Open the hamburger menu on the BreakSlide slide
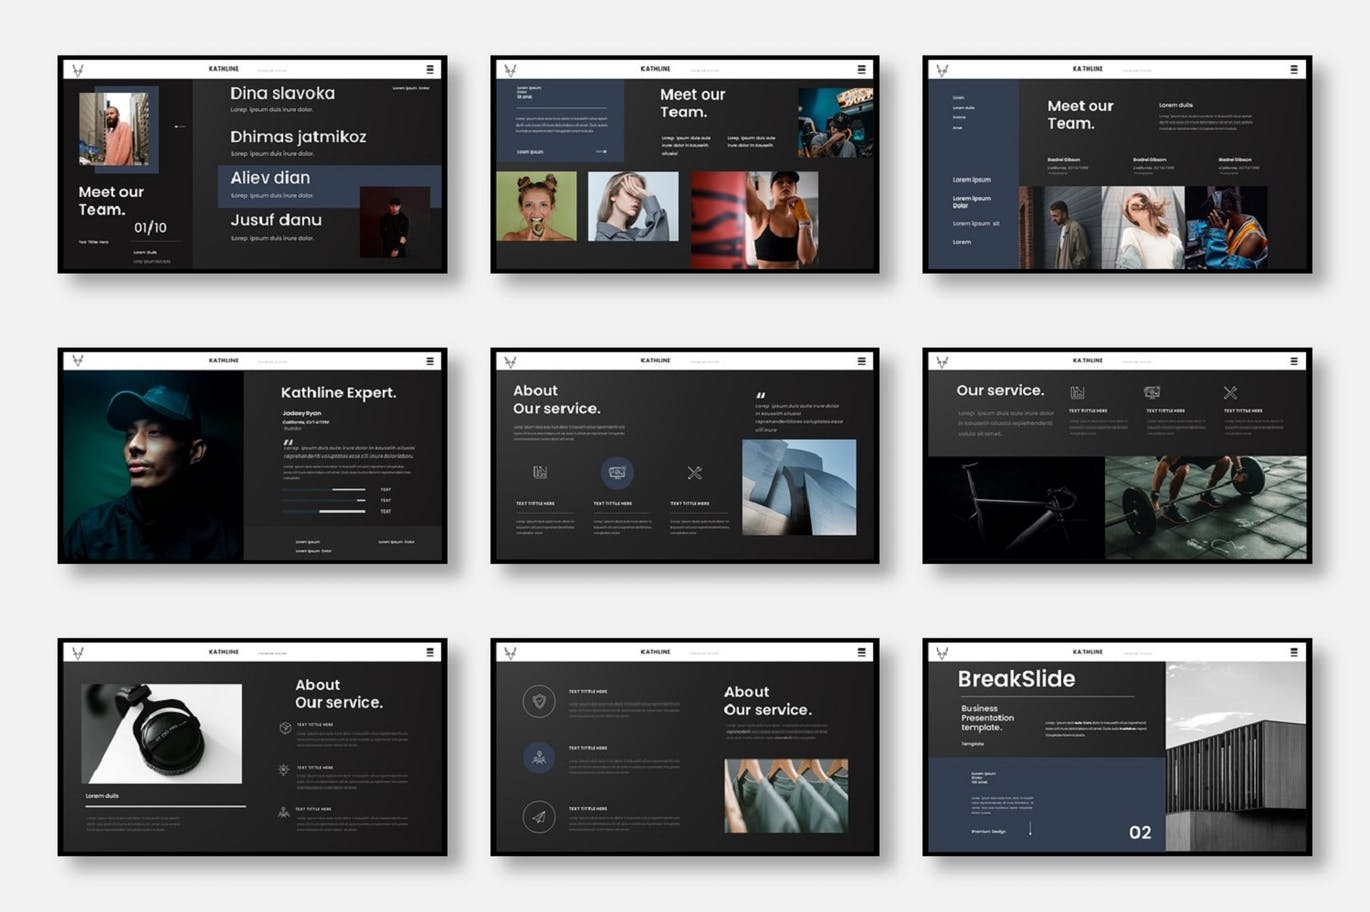This screenshot has height=912, width=1370. [1294, 652]
